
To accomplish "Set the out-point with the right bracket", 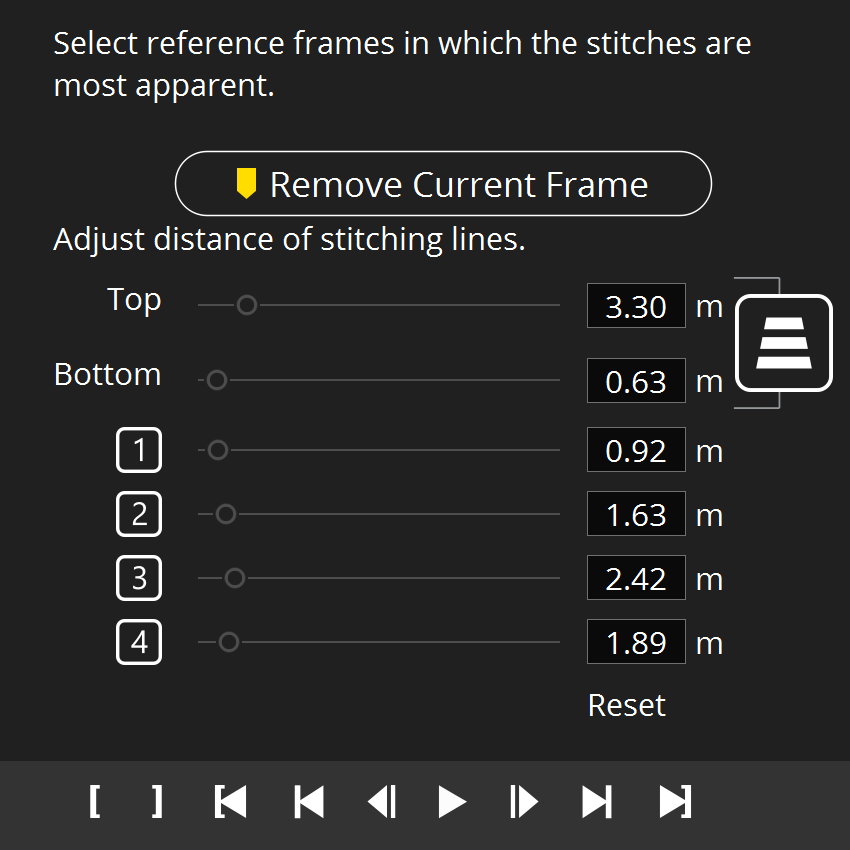I will pyautogui.click(x=157, y=802).
